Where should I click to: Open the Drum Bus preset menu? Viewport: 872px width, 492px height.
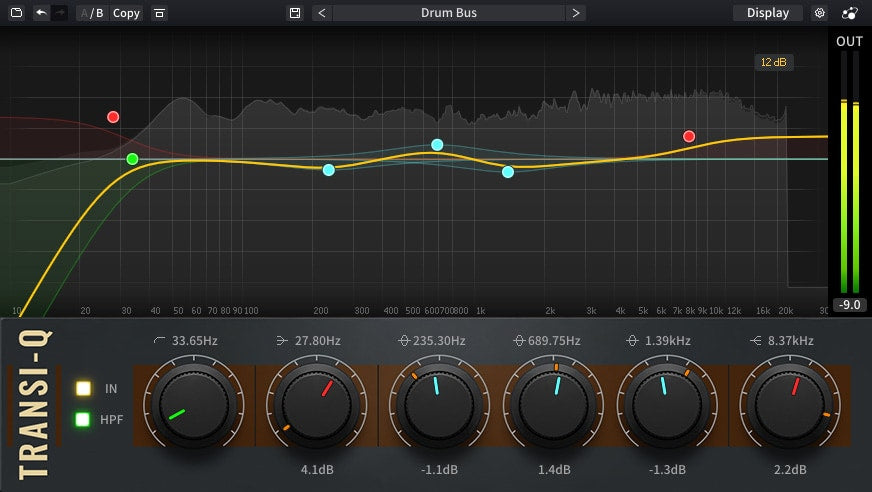[x=449, y=13]
